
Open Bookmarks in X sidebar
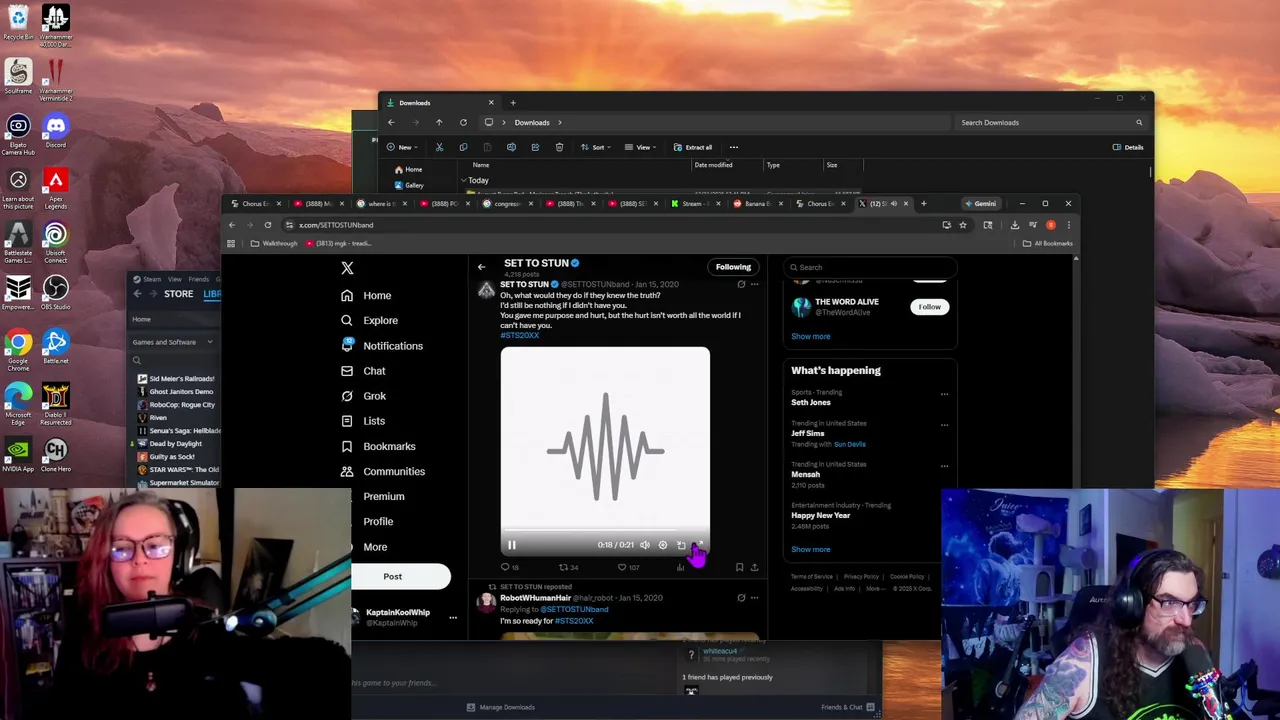378,446
